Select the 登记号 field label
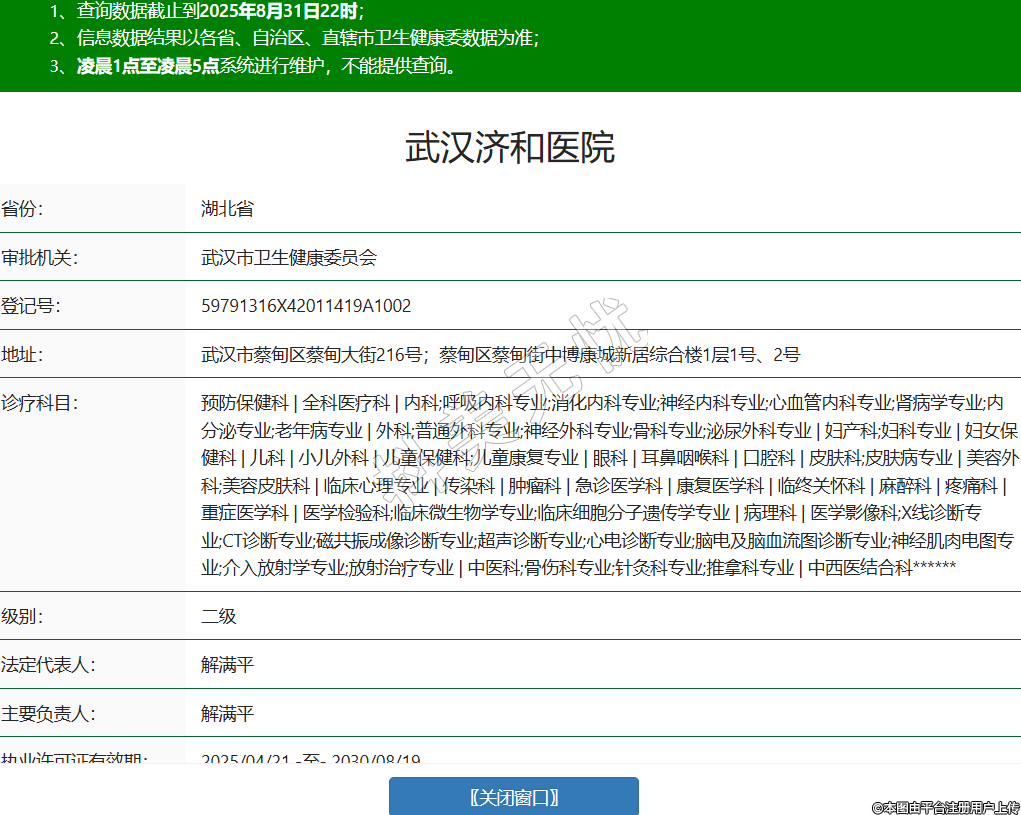The height and width of the screenshot is (815, 1021). click(x=32, y=306)
